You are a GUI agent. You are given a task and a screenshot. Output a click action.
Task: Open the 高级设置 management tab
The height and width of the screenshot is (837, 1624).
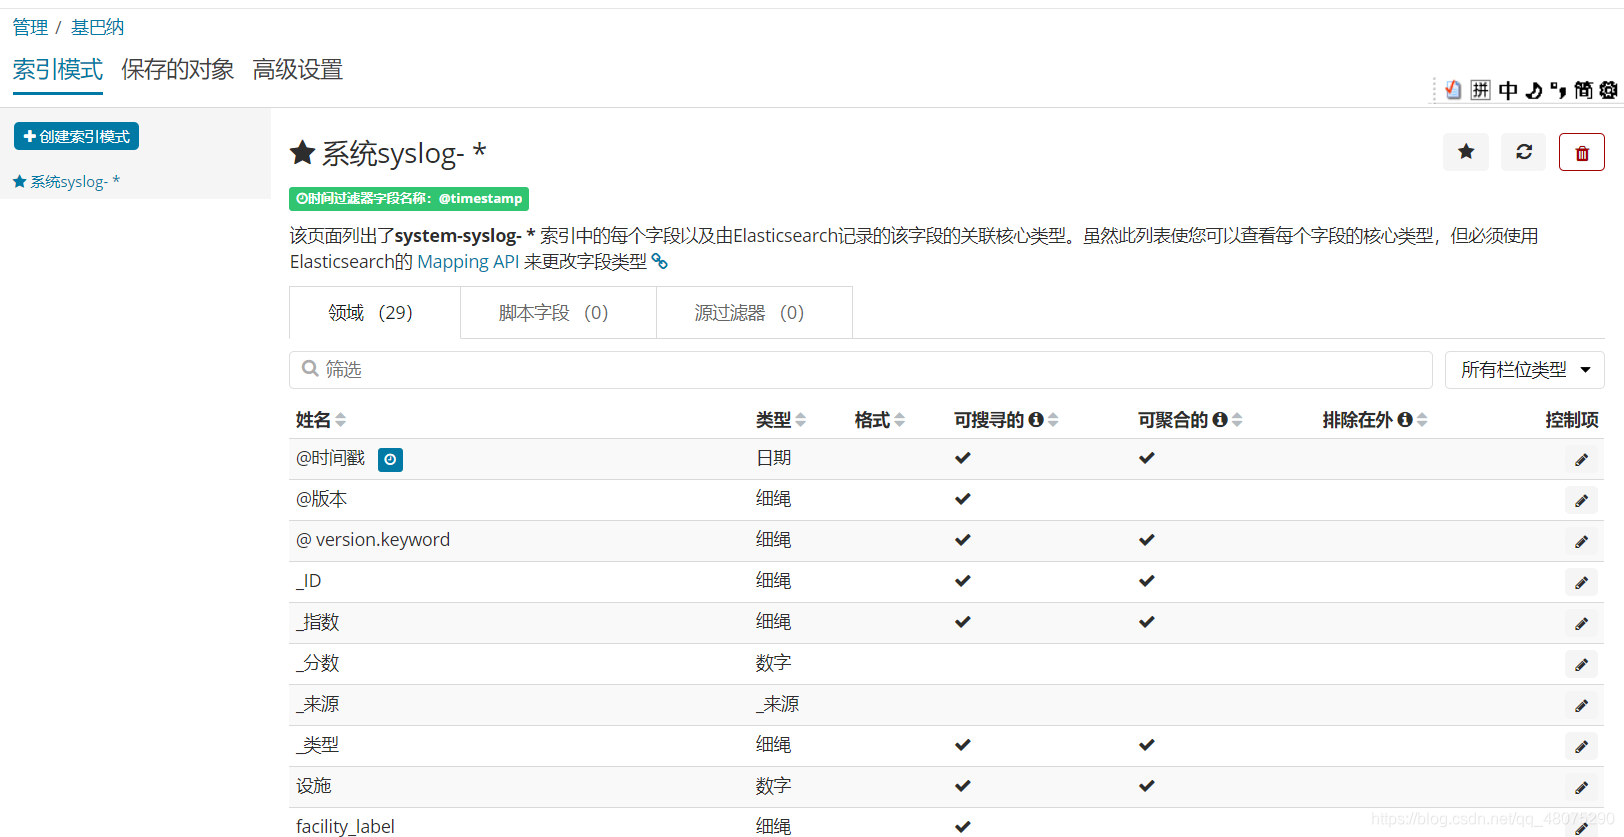click(297, 70)
